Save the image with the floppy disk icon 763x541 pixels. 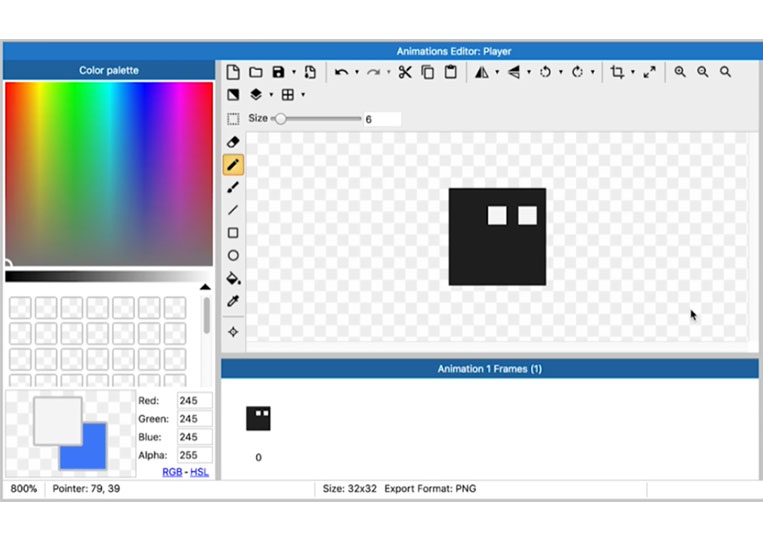point(278,72)
